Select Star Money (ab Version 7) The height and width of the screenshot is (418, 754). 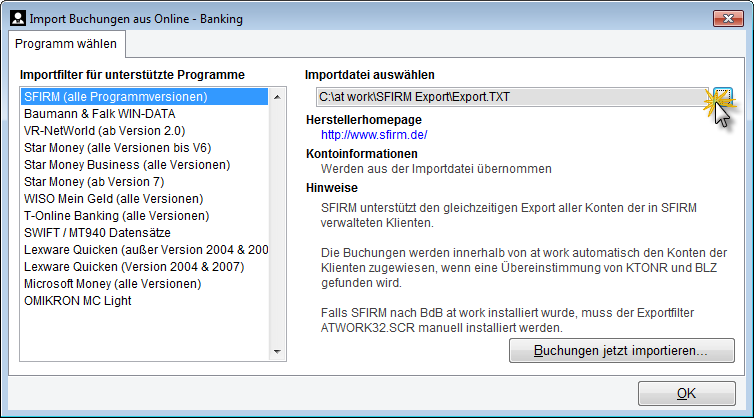144,182
